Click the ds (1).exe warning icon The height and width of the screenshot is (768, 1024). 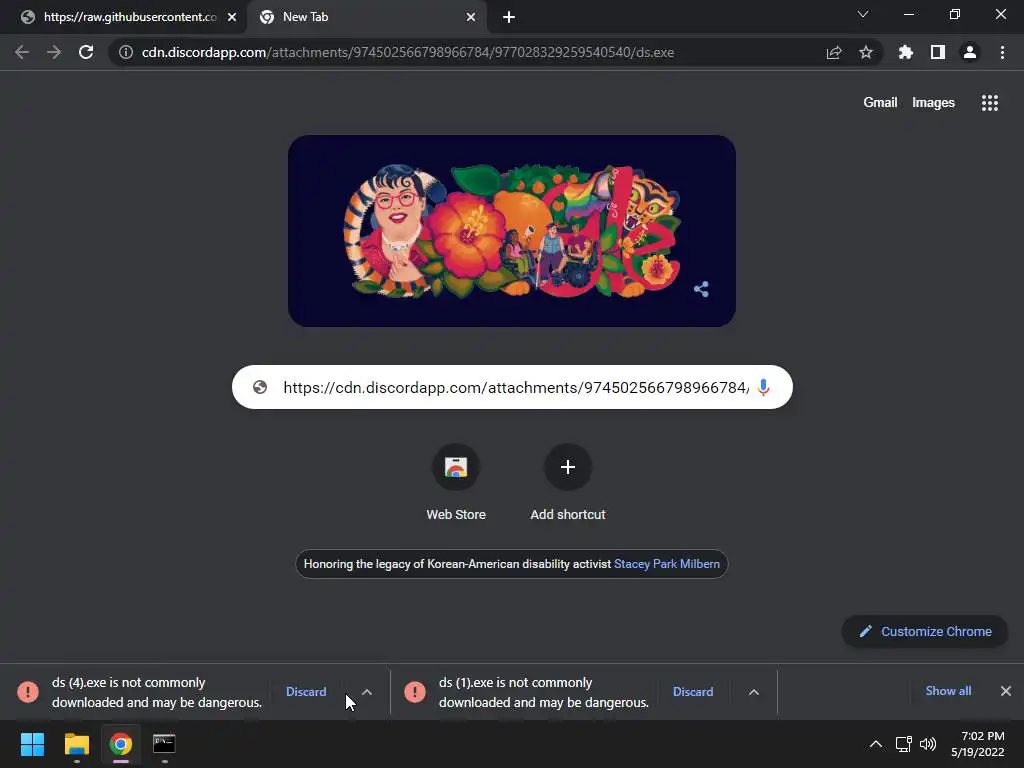click(x=415, y=692)
